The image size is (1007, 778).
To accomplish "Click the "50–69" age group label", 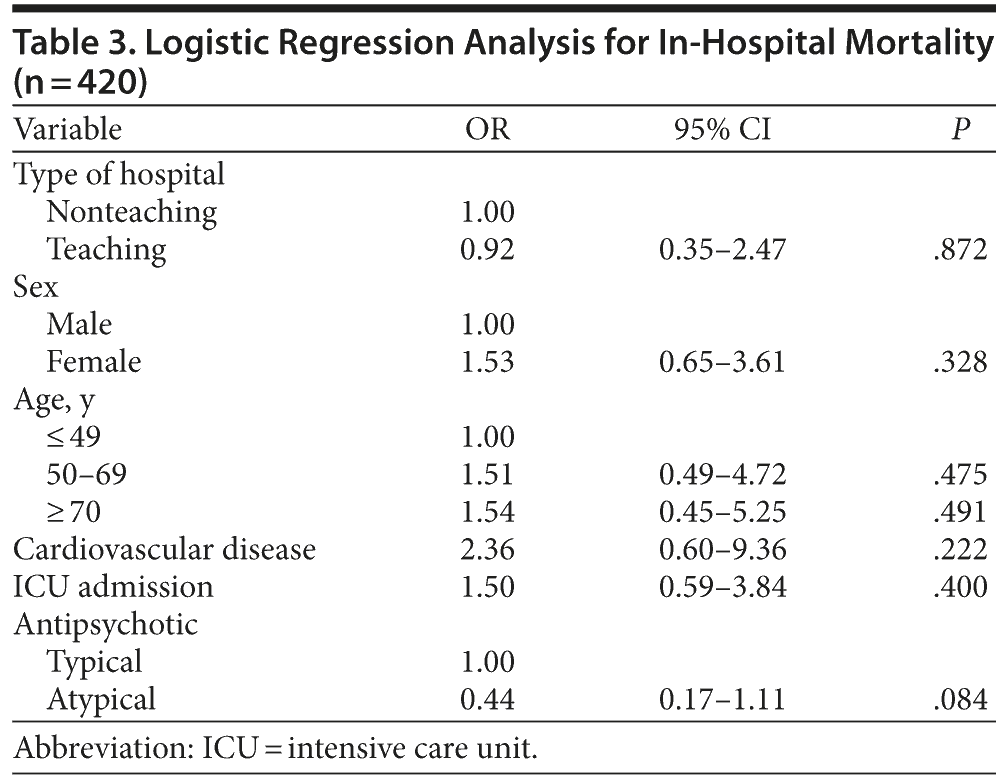I will click(x=87, y=474).
